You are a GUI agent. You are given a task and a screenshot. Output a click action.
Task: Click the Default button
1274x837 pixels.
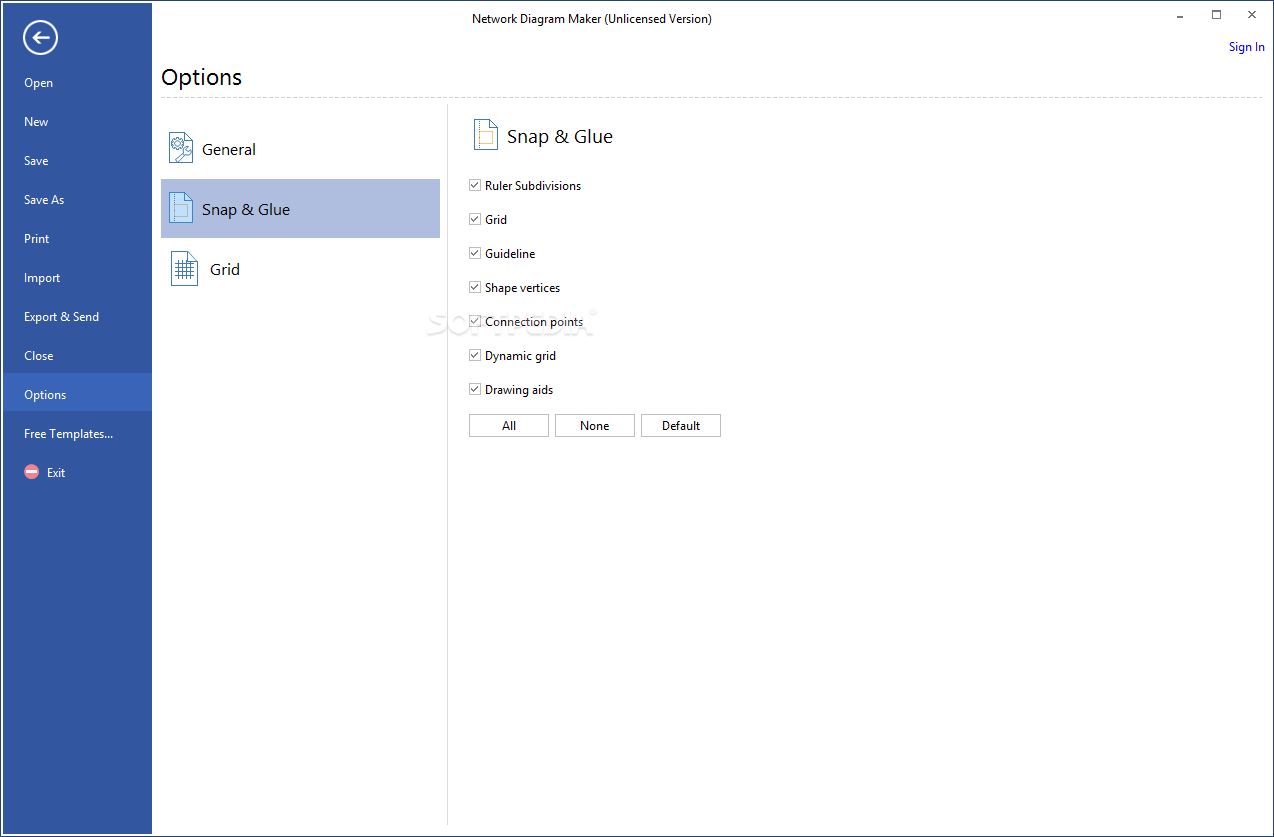click(681, 426)
